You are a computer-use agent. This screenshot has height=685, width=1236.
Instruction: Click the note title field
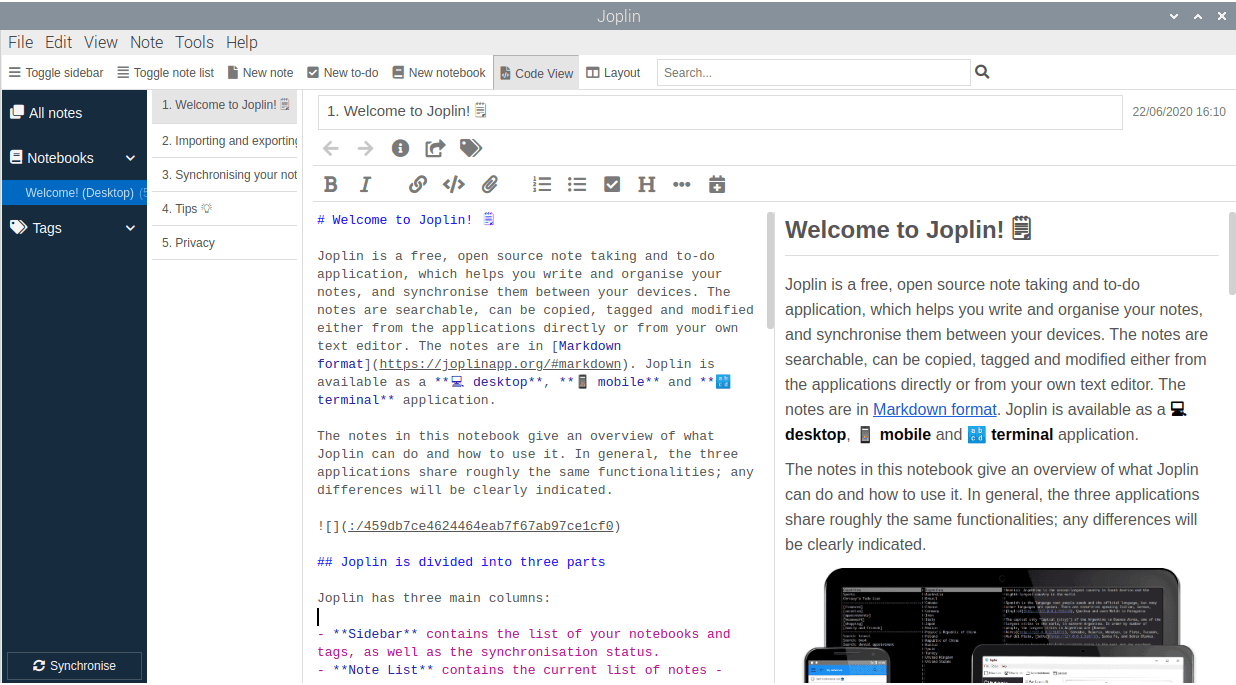720,112
